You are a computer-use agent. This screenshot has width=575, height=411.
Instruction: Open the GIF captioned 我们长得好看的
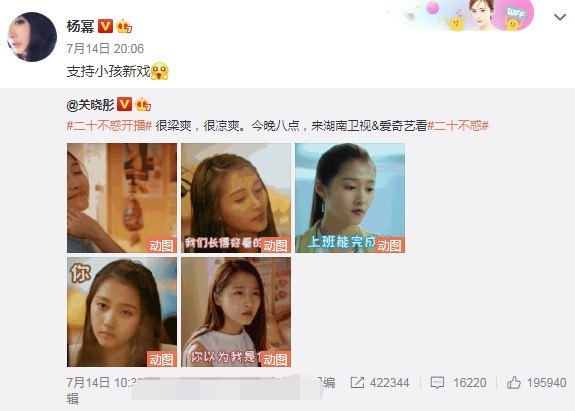[x=236, y=198]
